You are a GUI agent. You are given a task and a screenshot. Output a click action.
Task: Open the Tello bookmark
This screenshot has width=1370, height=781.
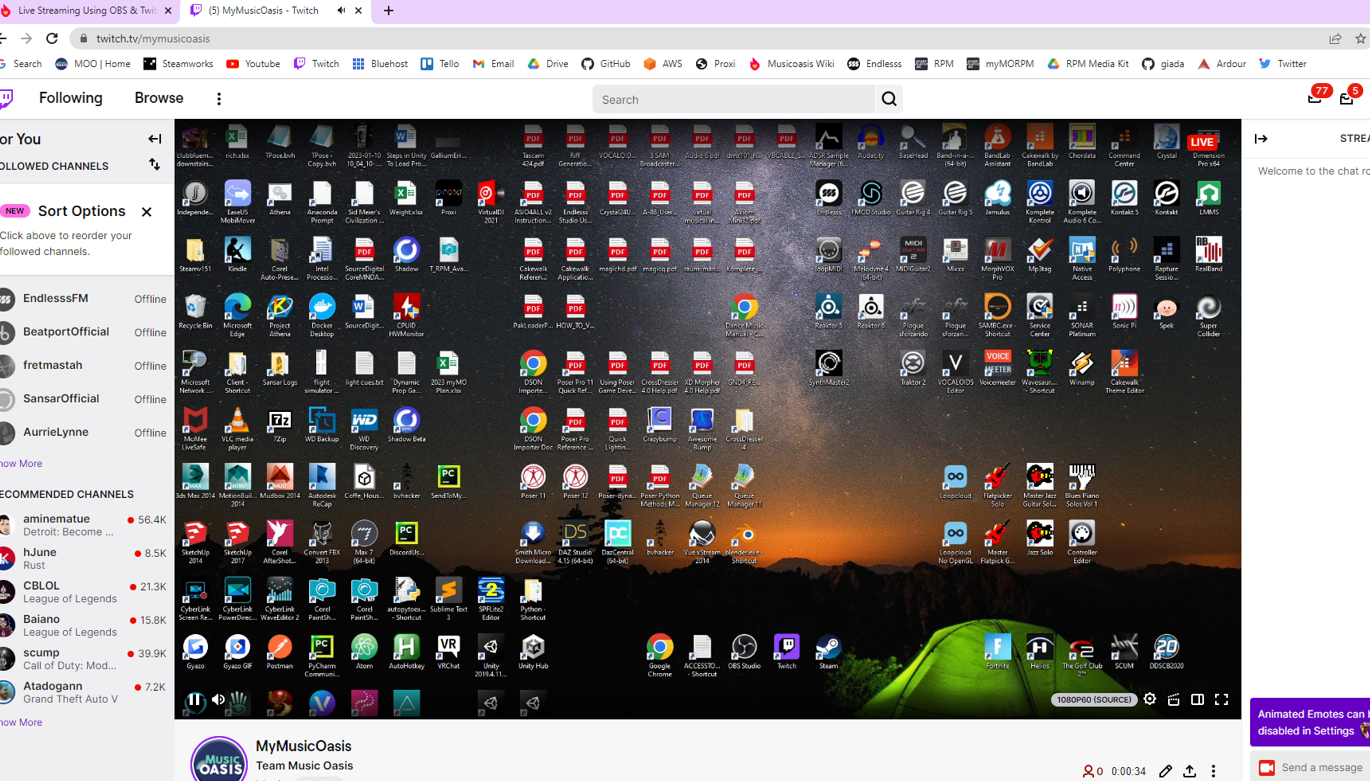[x=440, y=64]
